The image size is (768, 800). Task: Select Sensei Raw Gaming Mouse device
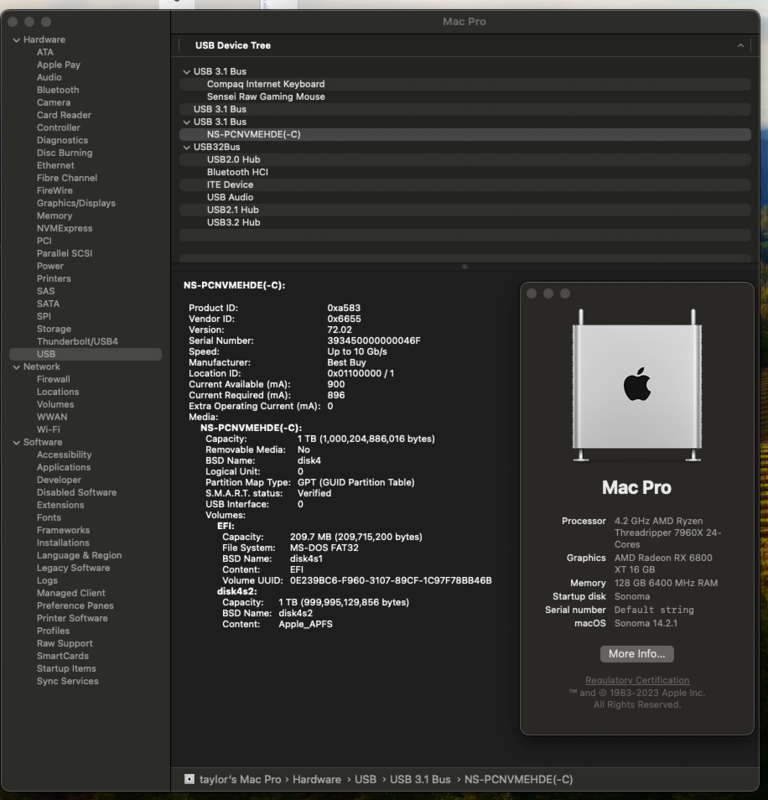click(265, 97)
